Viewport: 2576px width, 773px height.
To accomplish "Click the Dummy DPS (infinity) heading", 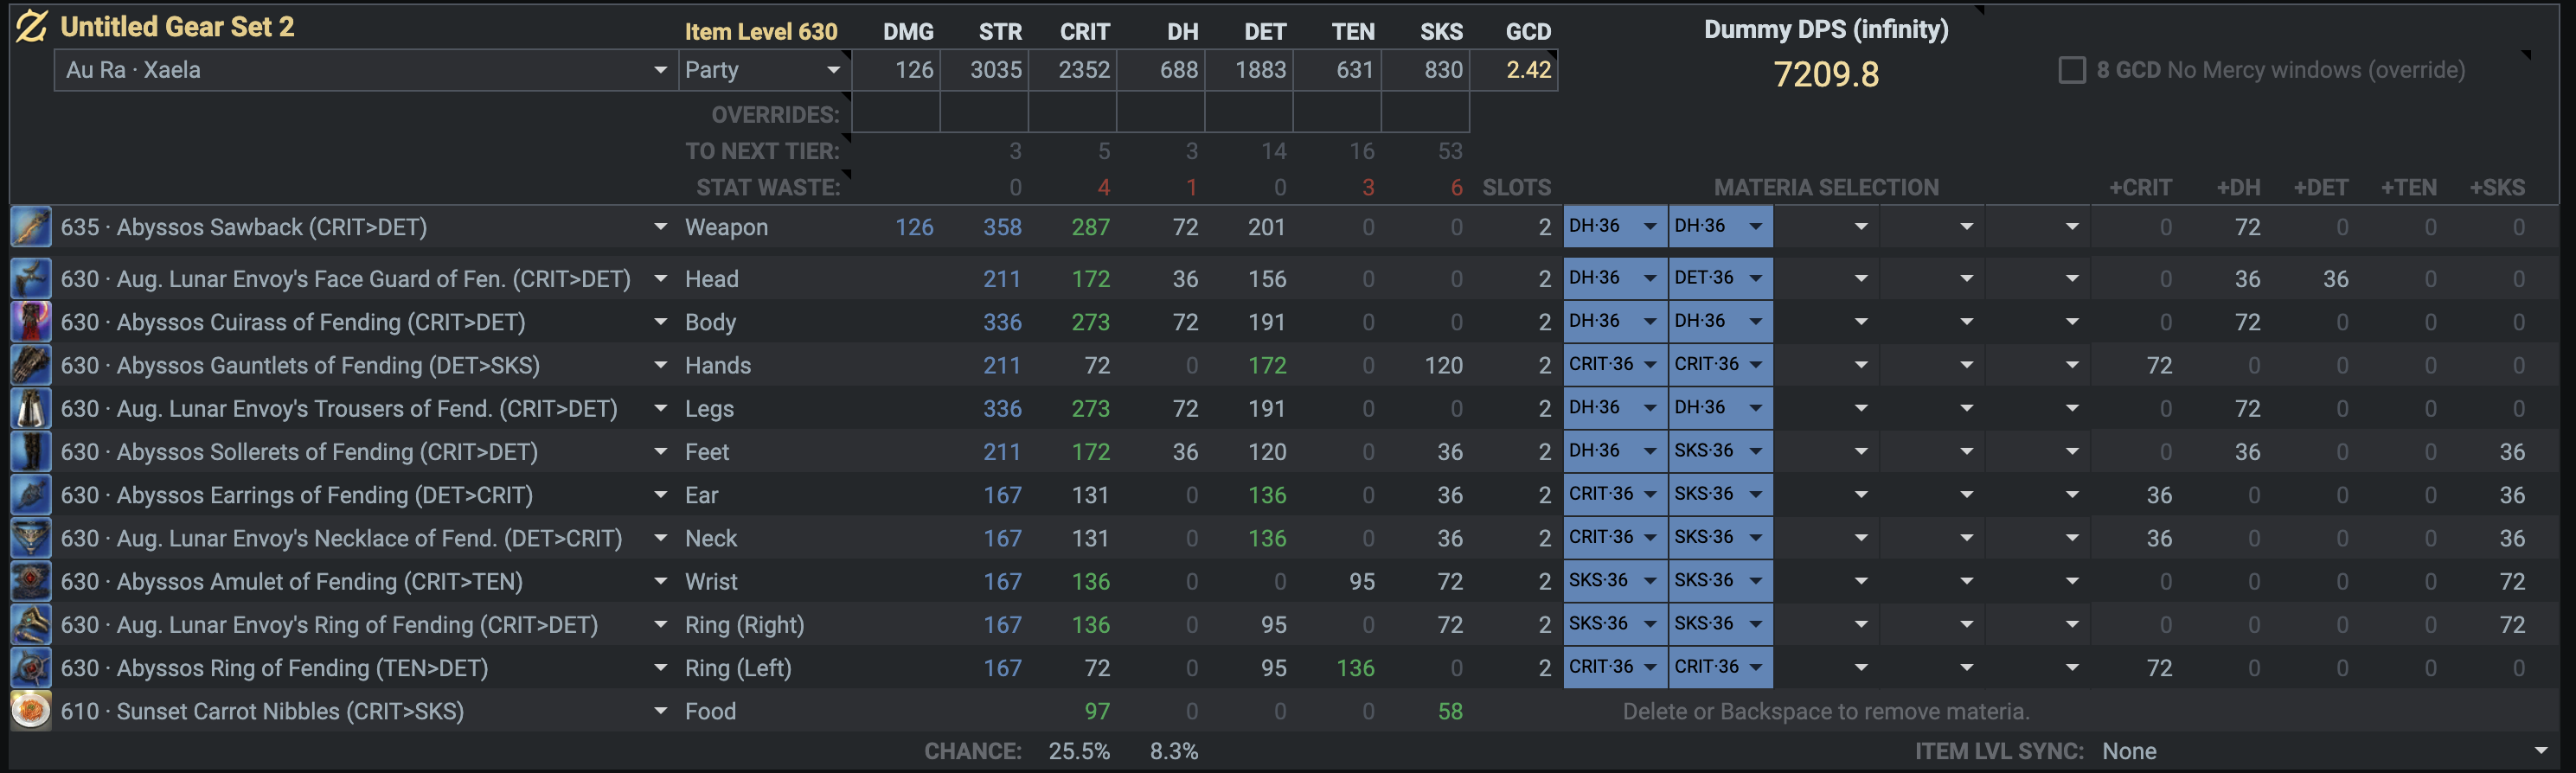I will click(x=1825, y=30).
